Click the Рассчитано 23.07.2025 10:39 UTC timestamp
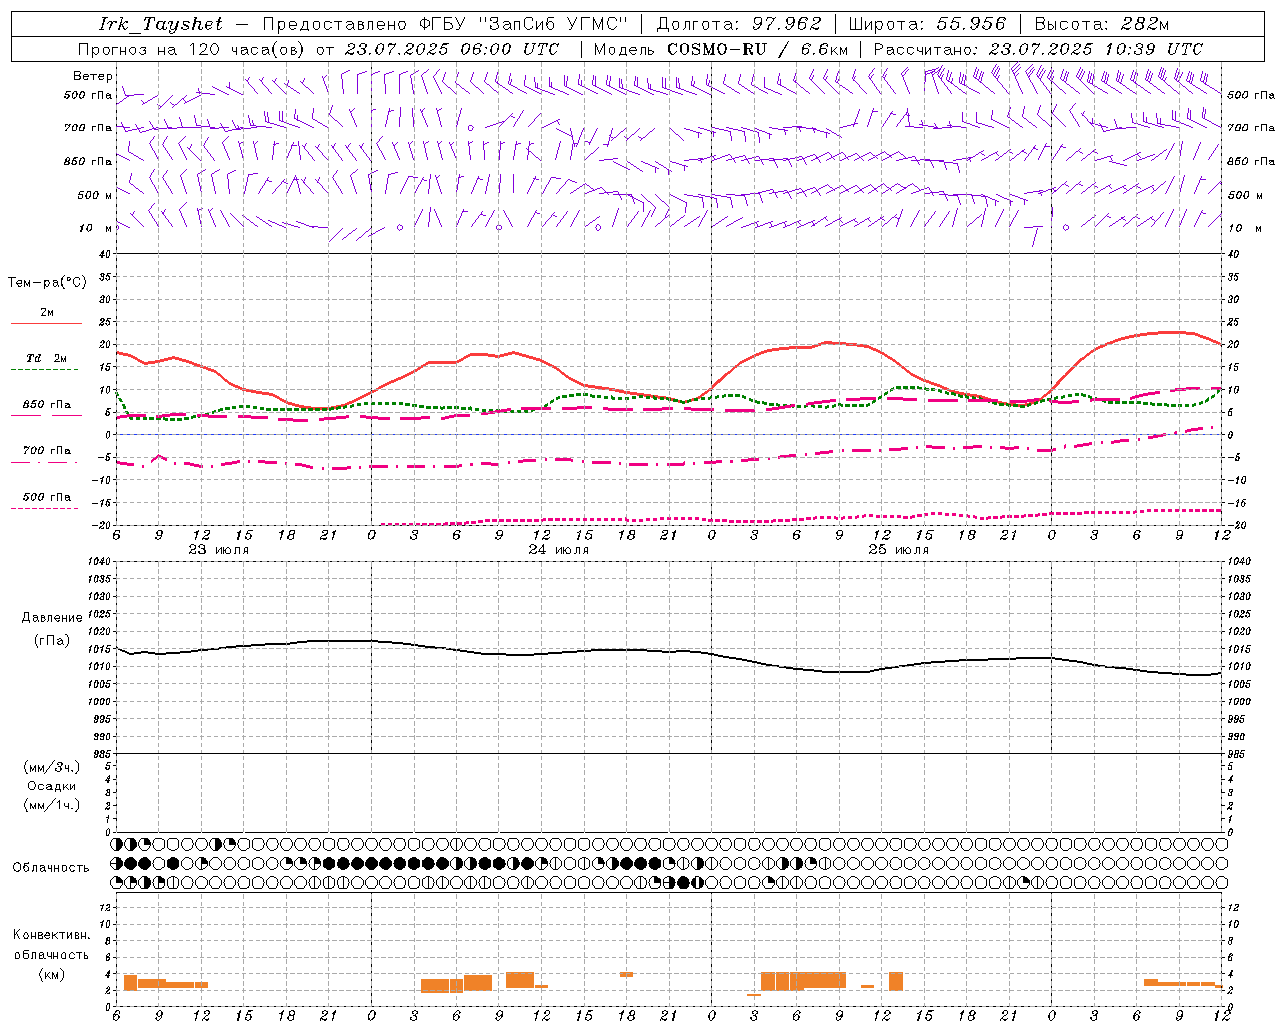 (1038, 49)
